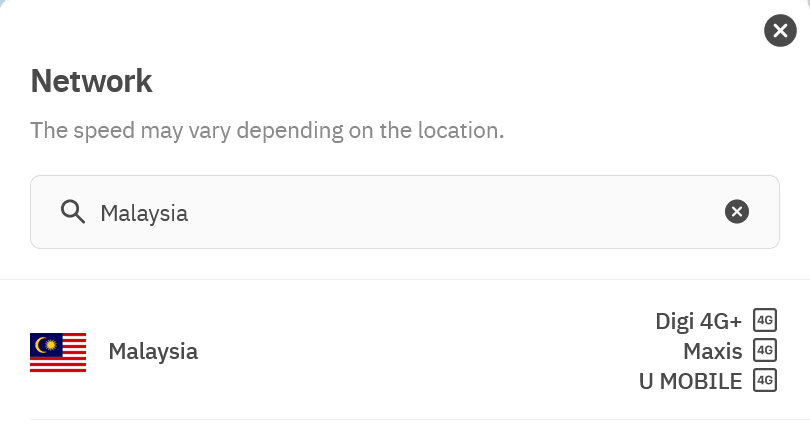The image size is (810, 435).
Task: Click the search magnifier icon
Action: point(72,212)
